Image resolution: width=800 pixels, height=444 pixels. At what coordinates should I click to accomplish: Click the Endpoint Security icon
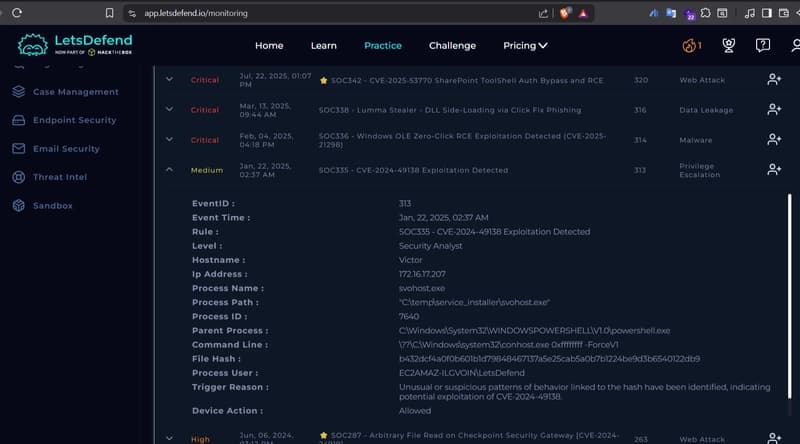click(x=19, y=120)
